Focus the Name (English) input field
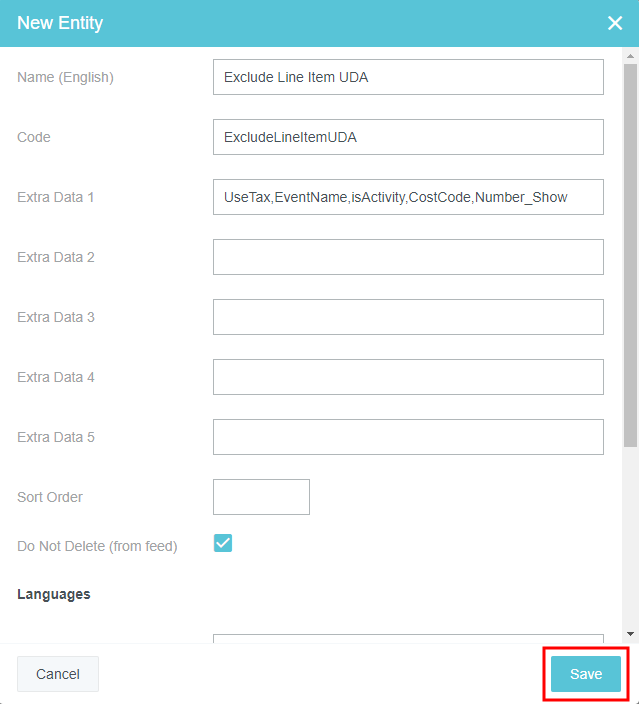 point(408,77)
